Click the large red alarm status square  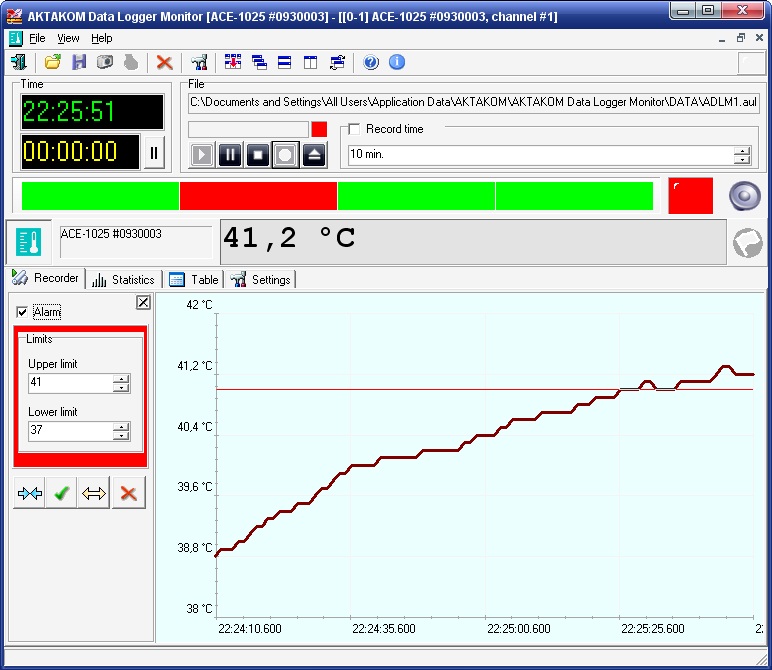(x=690, y=196)
